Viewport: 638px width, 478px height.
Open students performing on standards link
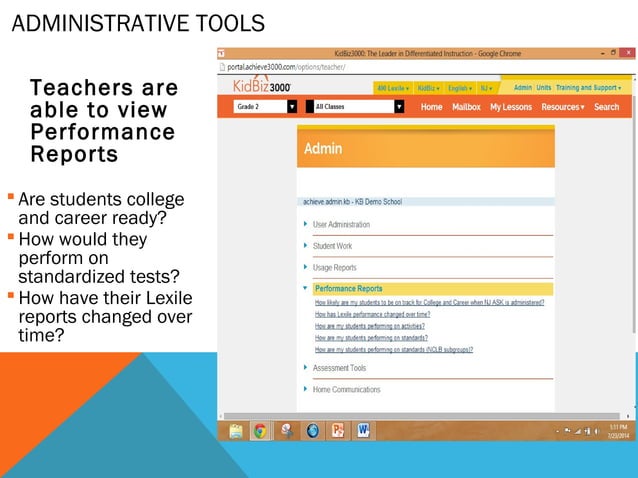pos(371,338)
